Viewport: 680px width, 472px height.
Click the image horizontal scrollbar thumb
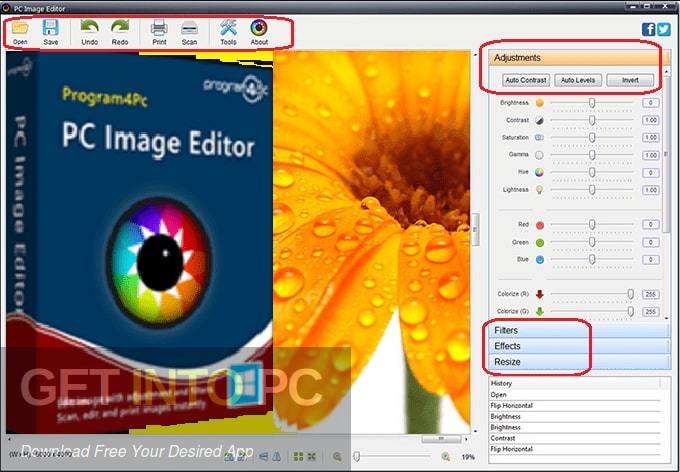pos(441,439)
